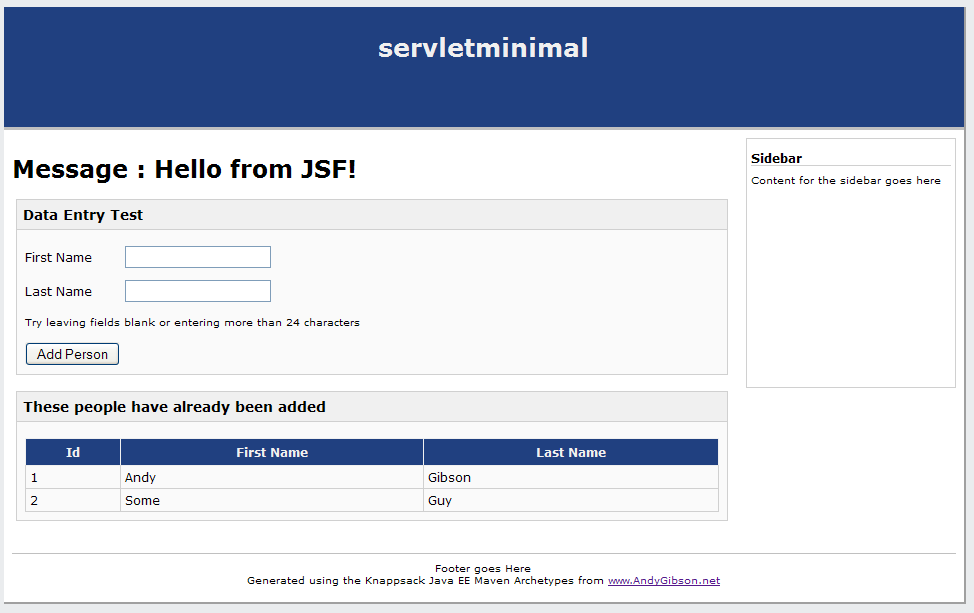Click 'These people have already been added' header
The image size is (974, 613).
(371, 407)
